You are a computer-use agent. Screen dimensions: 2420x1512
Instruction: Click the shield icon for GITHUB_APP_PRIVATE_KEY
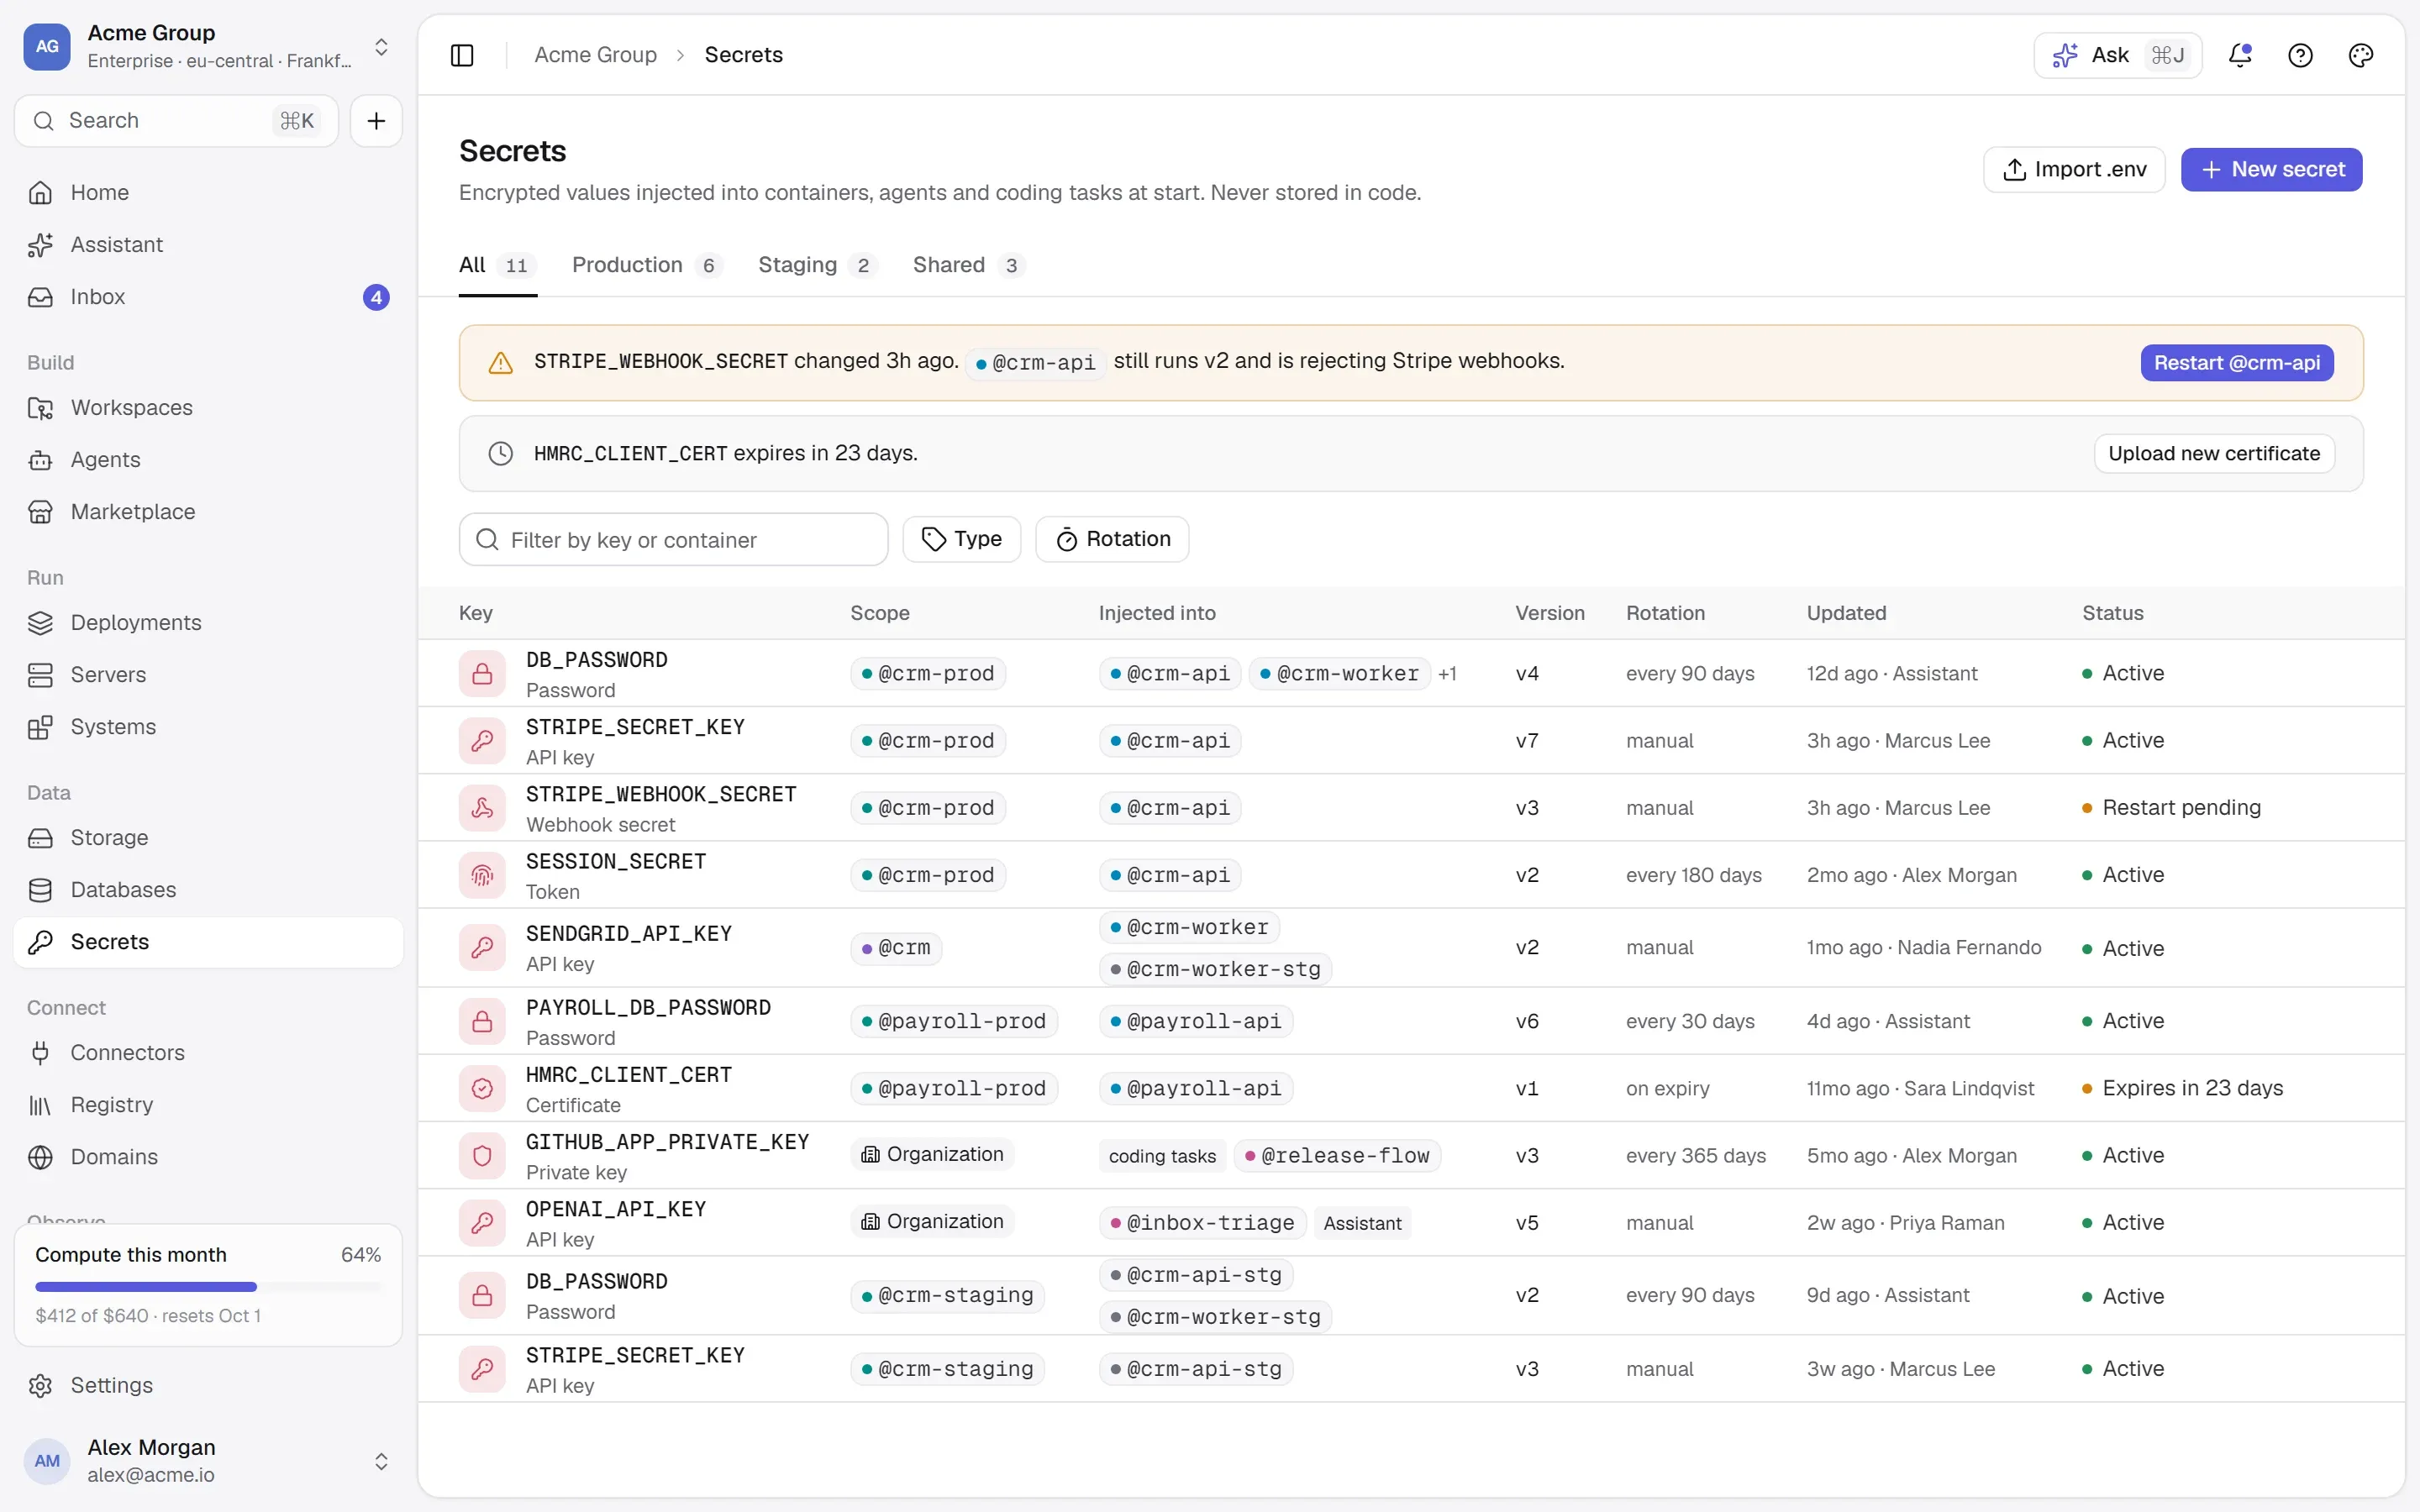[x=482, y=1155]
